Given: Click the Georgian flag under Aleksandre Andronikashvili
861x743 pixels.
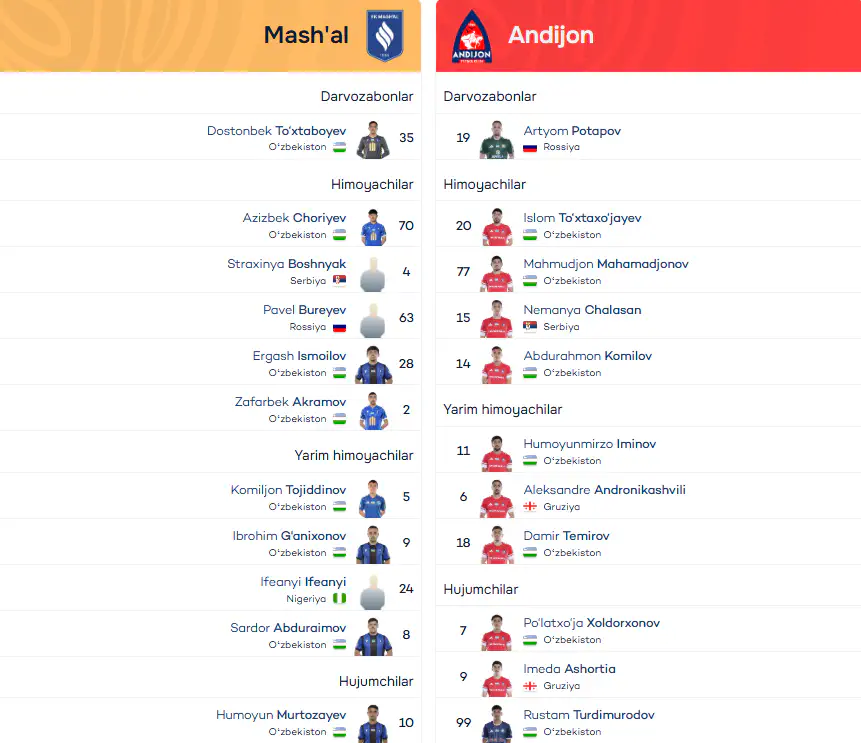Looking at the screenshot, I should [530, 506].
